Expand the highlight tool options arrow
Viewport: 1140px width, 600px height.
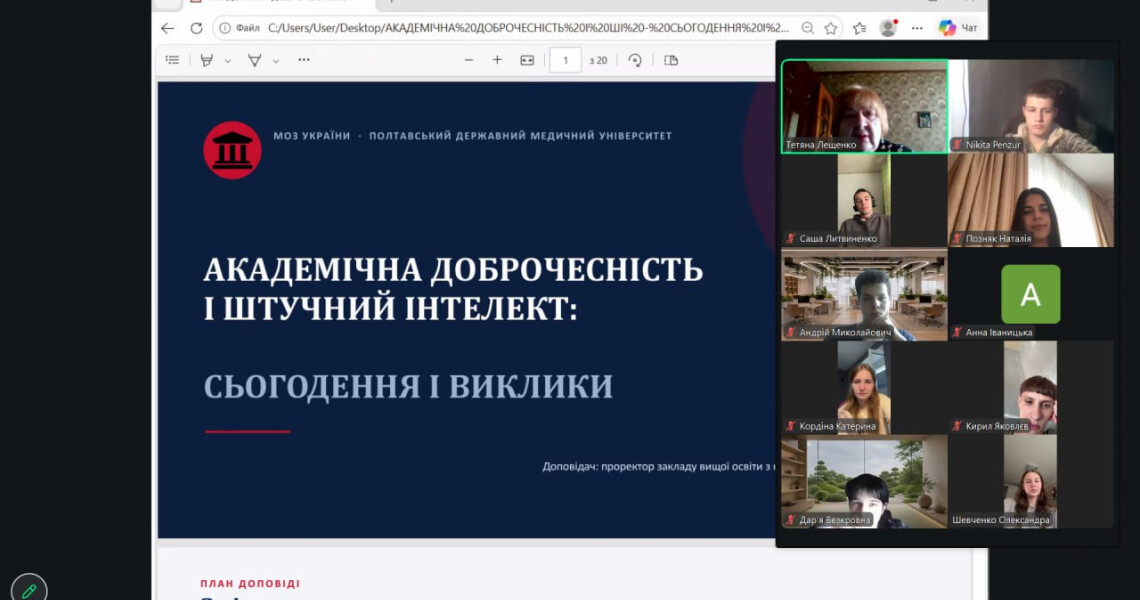coord(228,61)
